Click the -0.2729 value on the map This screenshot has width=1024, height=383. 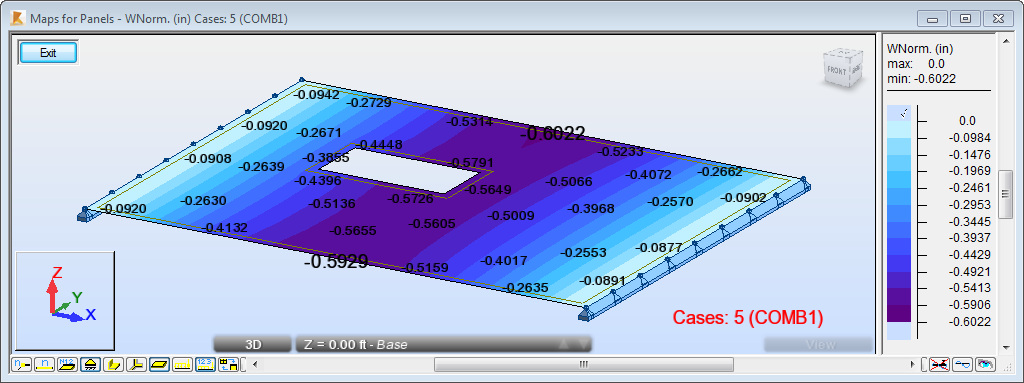point(368,103)
